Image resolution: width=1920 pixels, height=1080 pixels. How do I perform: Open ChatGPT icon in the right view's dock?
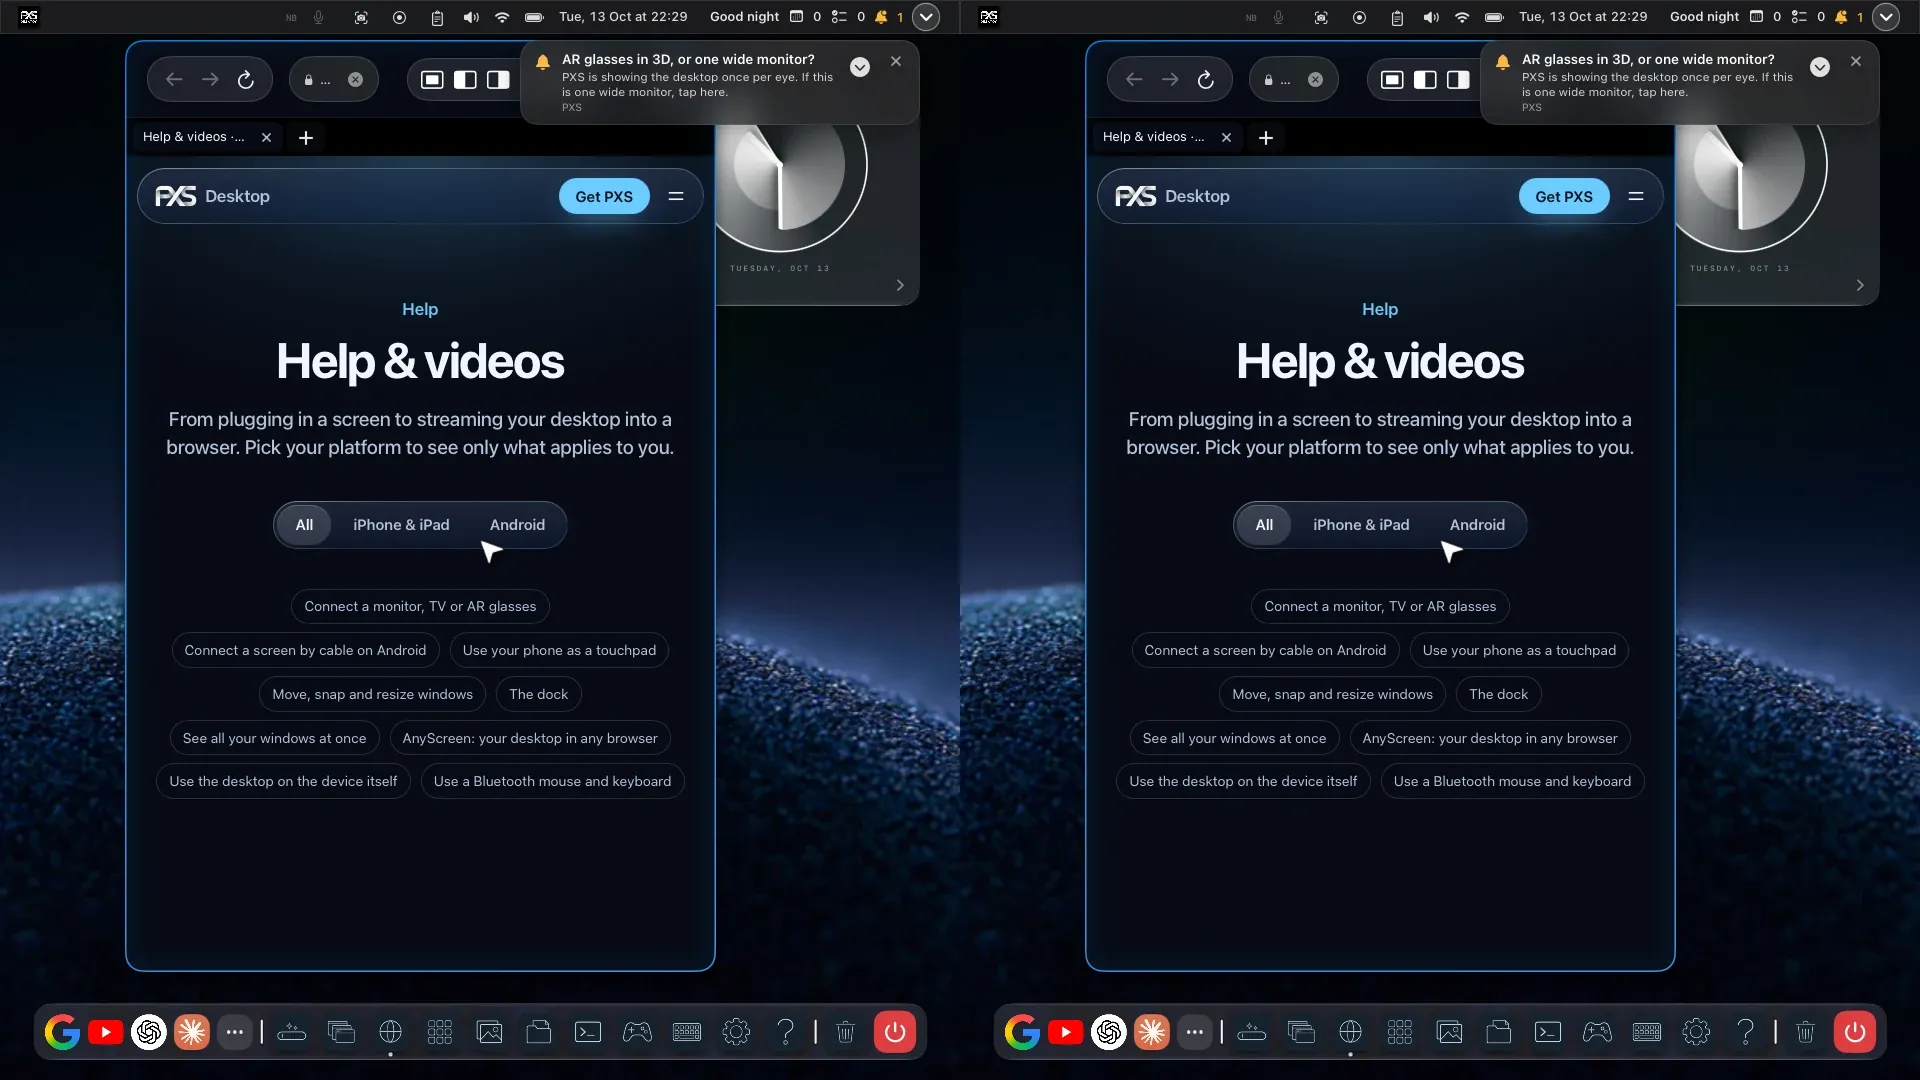pyautogui.click(x=1109, y=1032)
